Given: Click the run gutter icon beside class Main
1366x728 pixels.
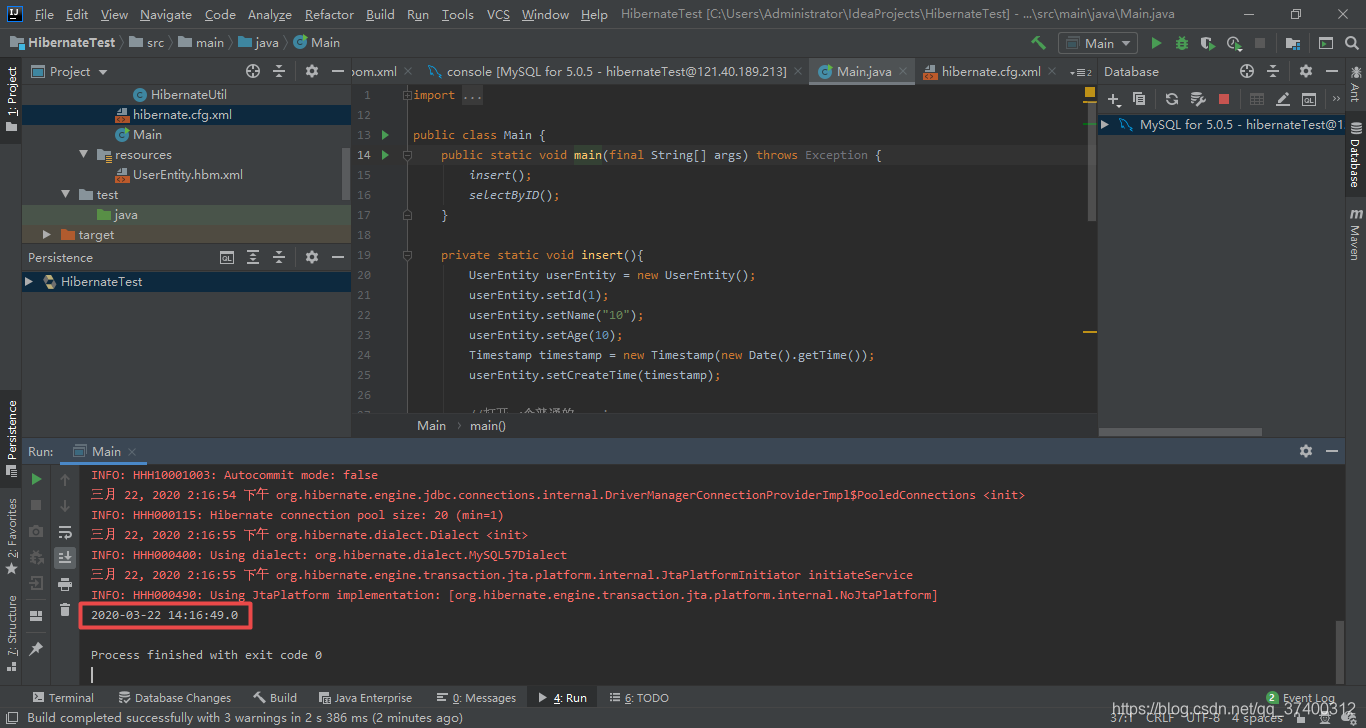Looking at the screenshot, I should [x=385, y=135].
